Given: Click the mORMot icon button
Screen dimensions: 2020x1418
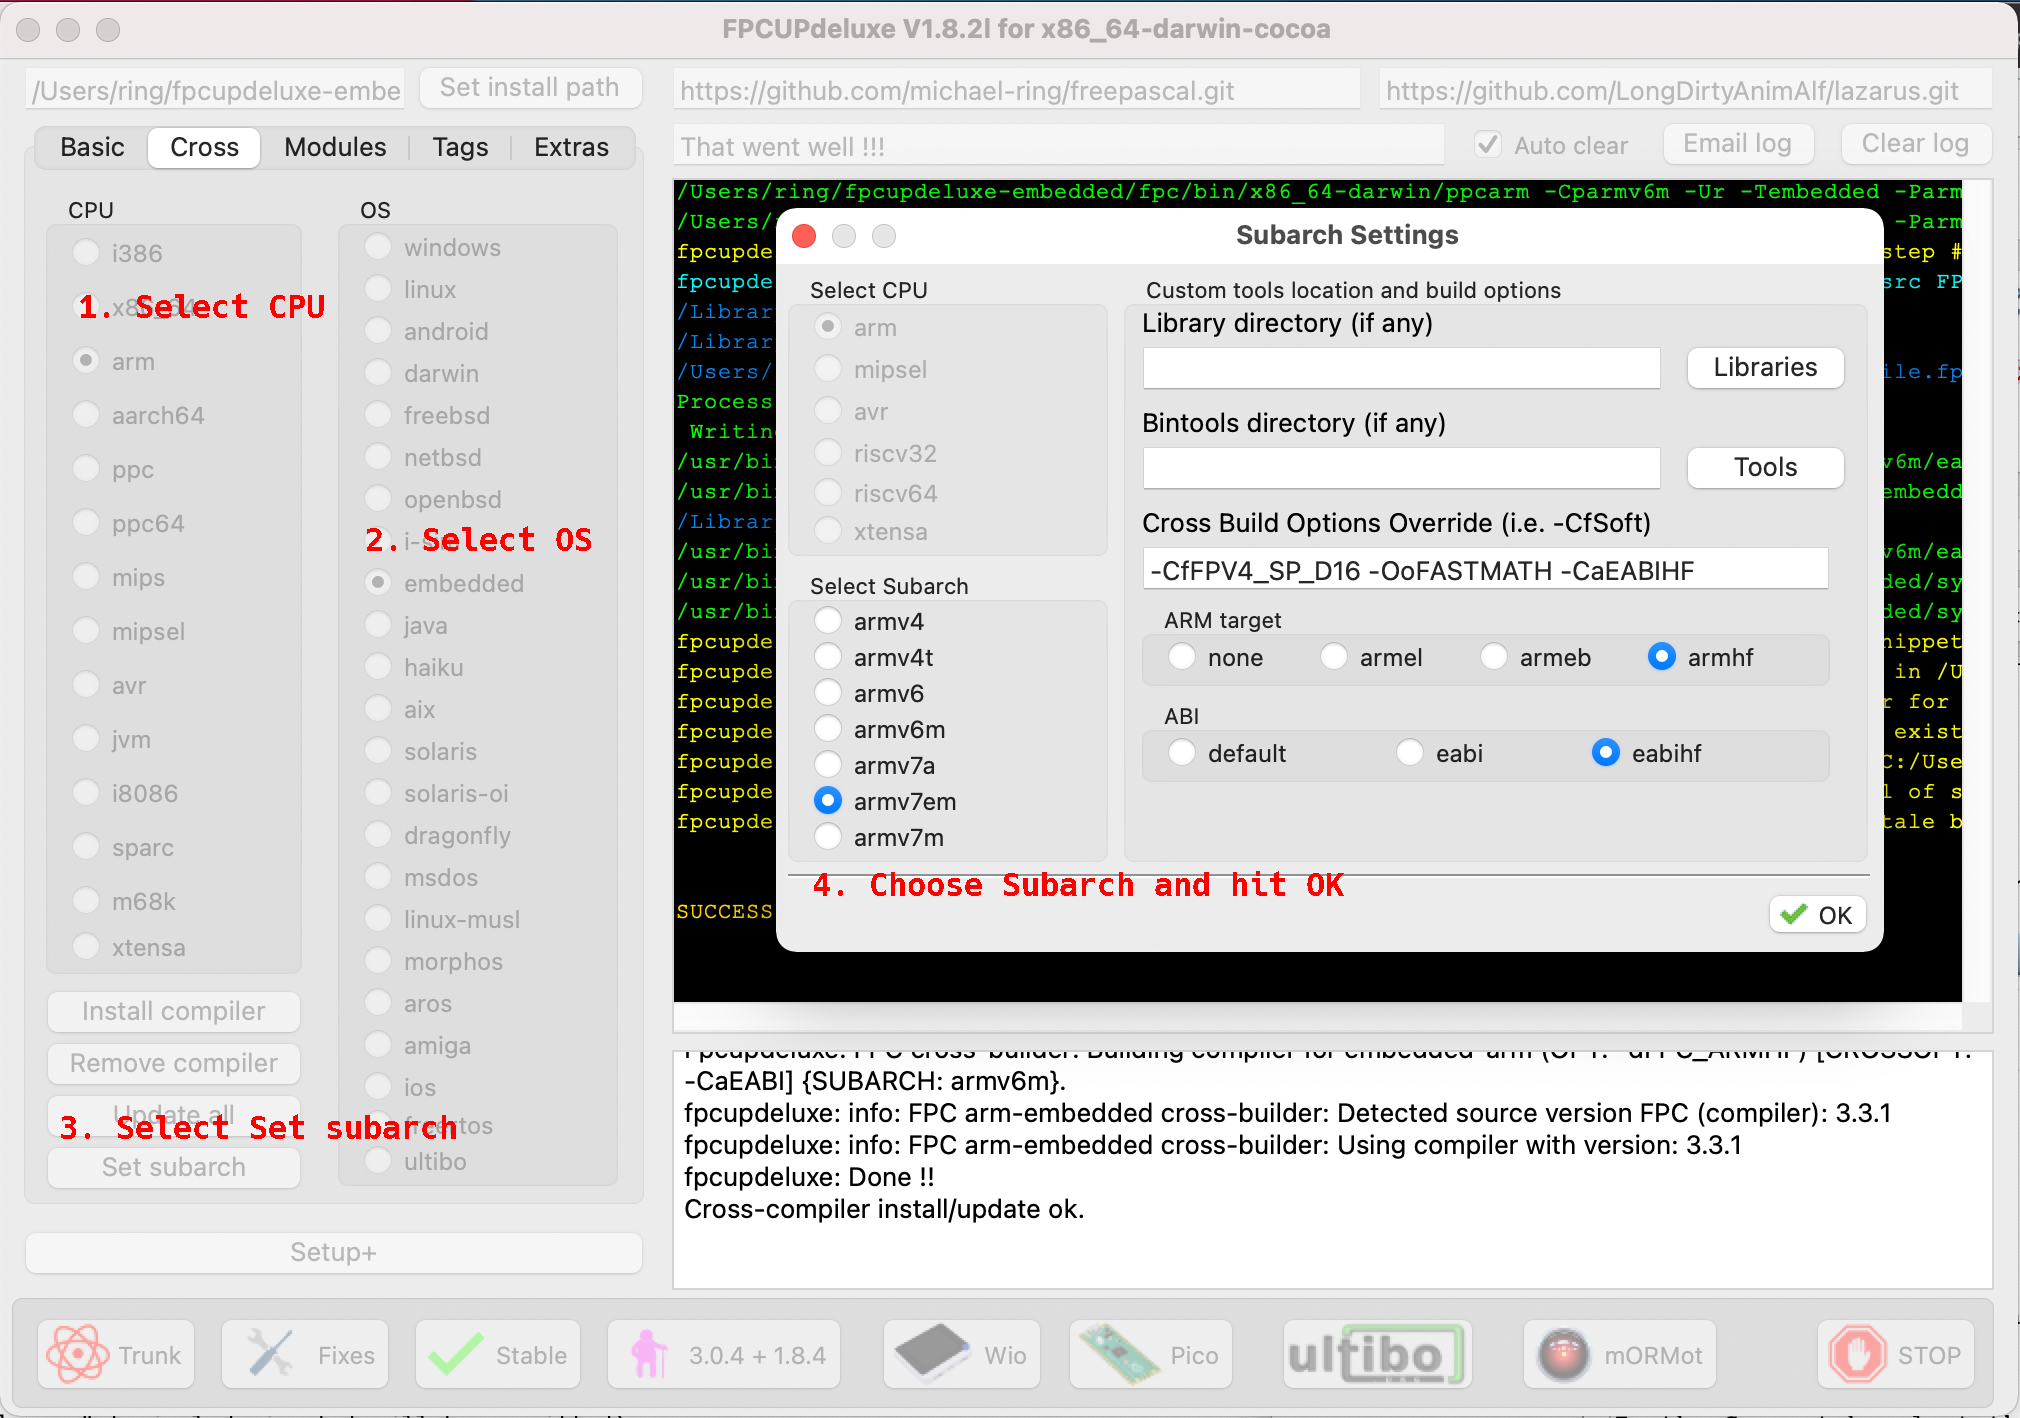Looking at the screenshot, I should pos(1620,1354).
